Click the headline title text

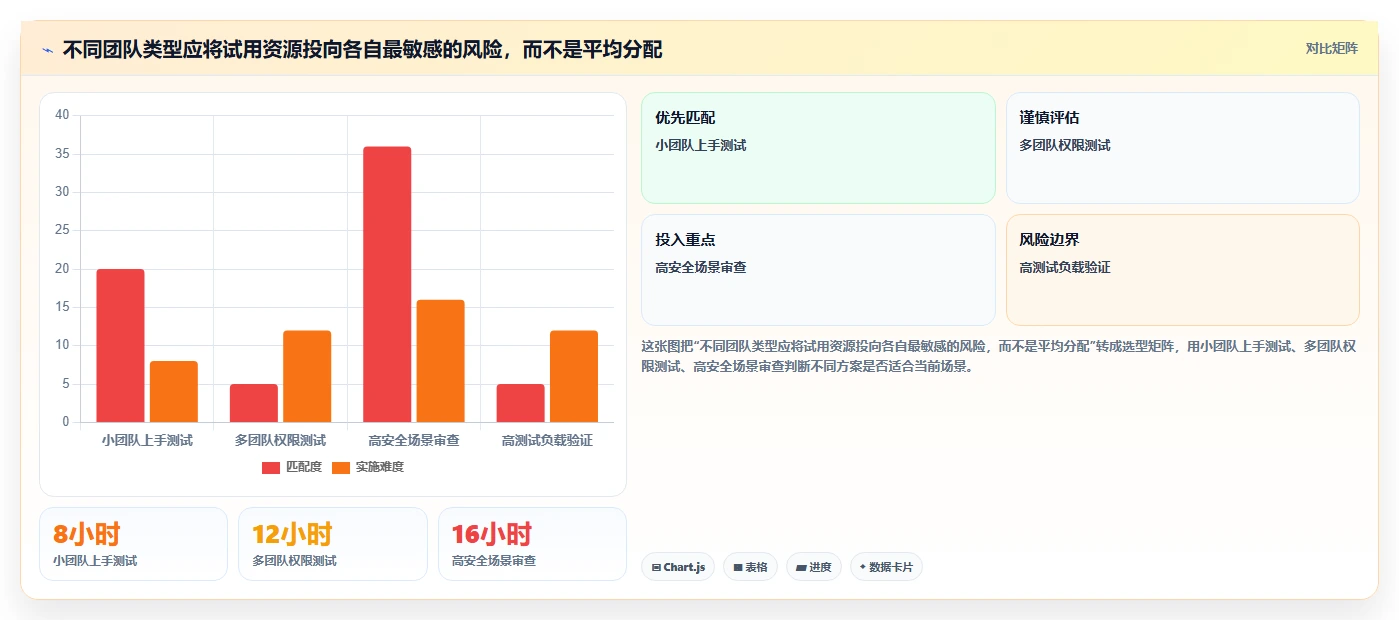point(362,49)
